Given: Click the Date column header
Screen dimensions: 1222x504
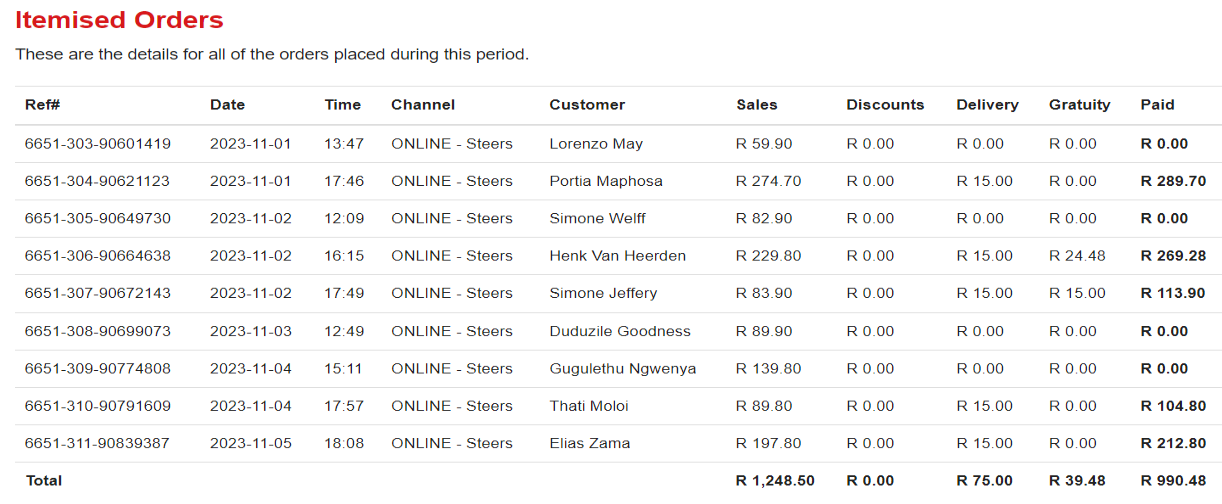Looking at the screenshot, I should 227,105.
